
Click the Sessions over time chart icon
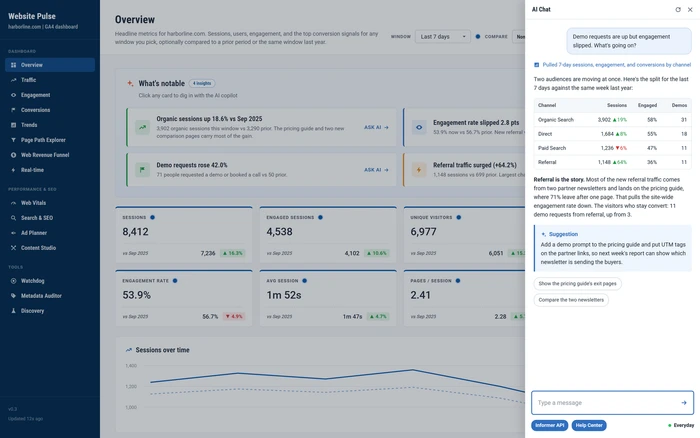pos(129,350)
